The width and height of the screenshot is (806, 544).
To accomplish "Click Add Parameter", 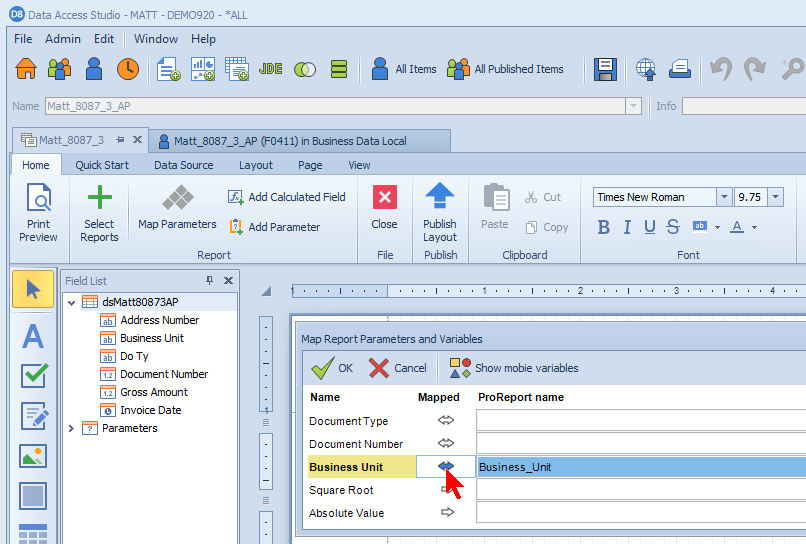I will (x=274, y=227).
